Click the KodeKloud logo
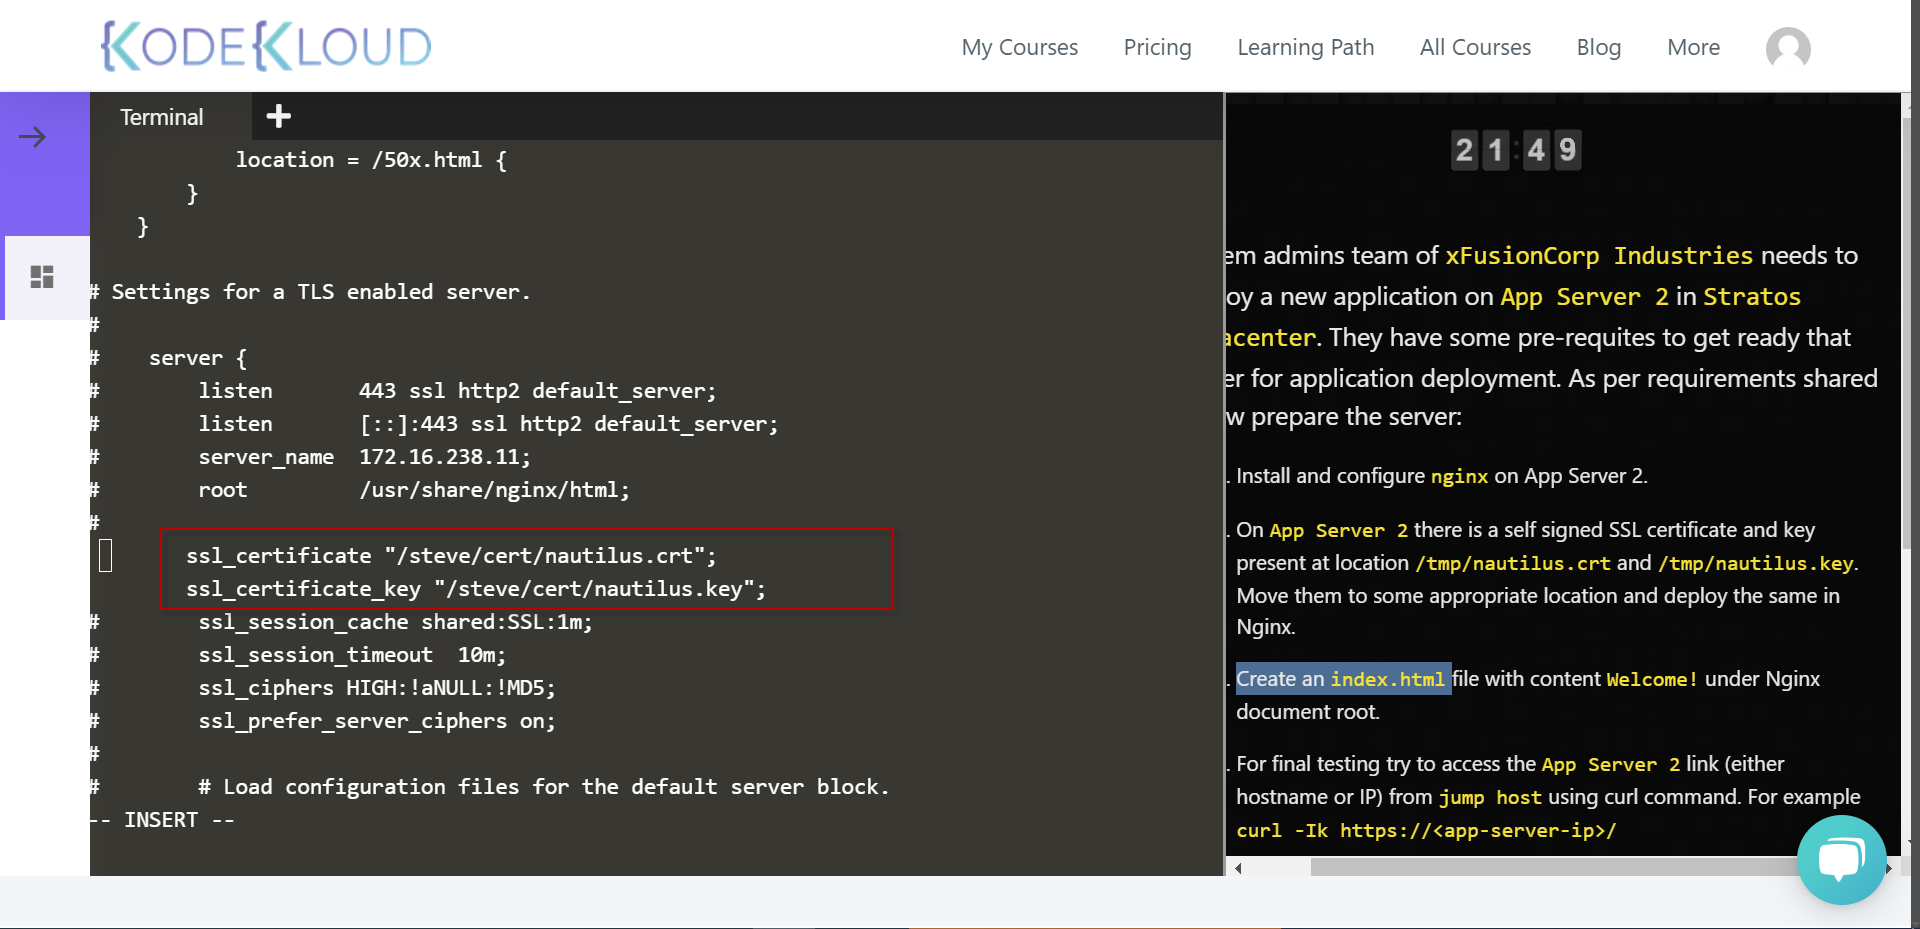The image size is (1920, 929). click(266, 46)
